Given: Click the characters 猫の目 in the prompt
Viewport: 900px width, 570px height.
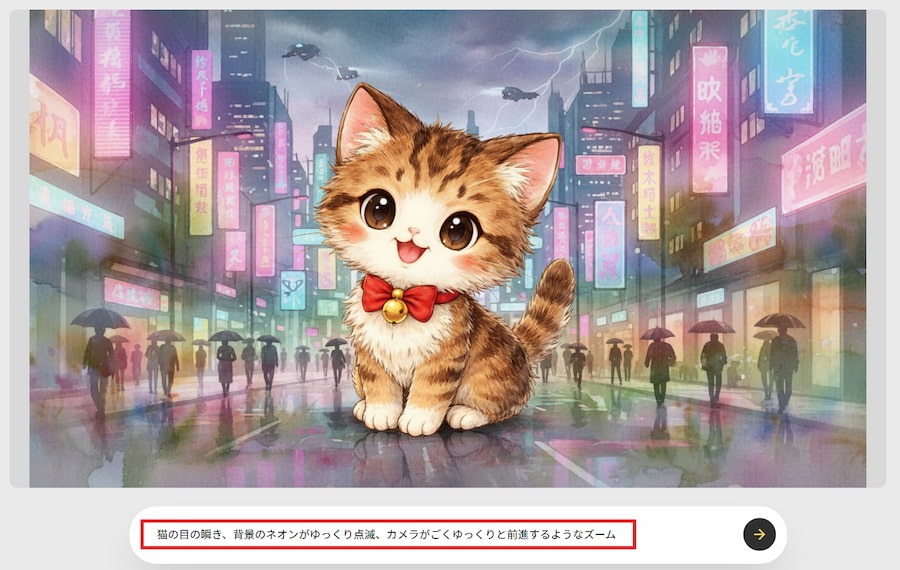Looking at the screenshot, I should 173,534.
